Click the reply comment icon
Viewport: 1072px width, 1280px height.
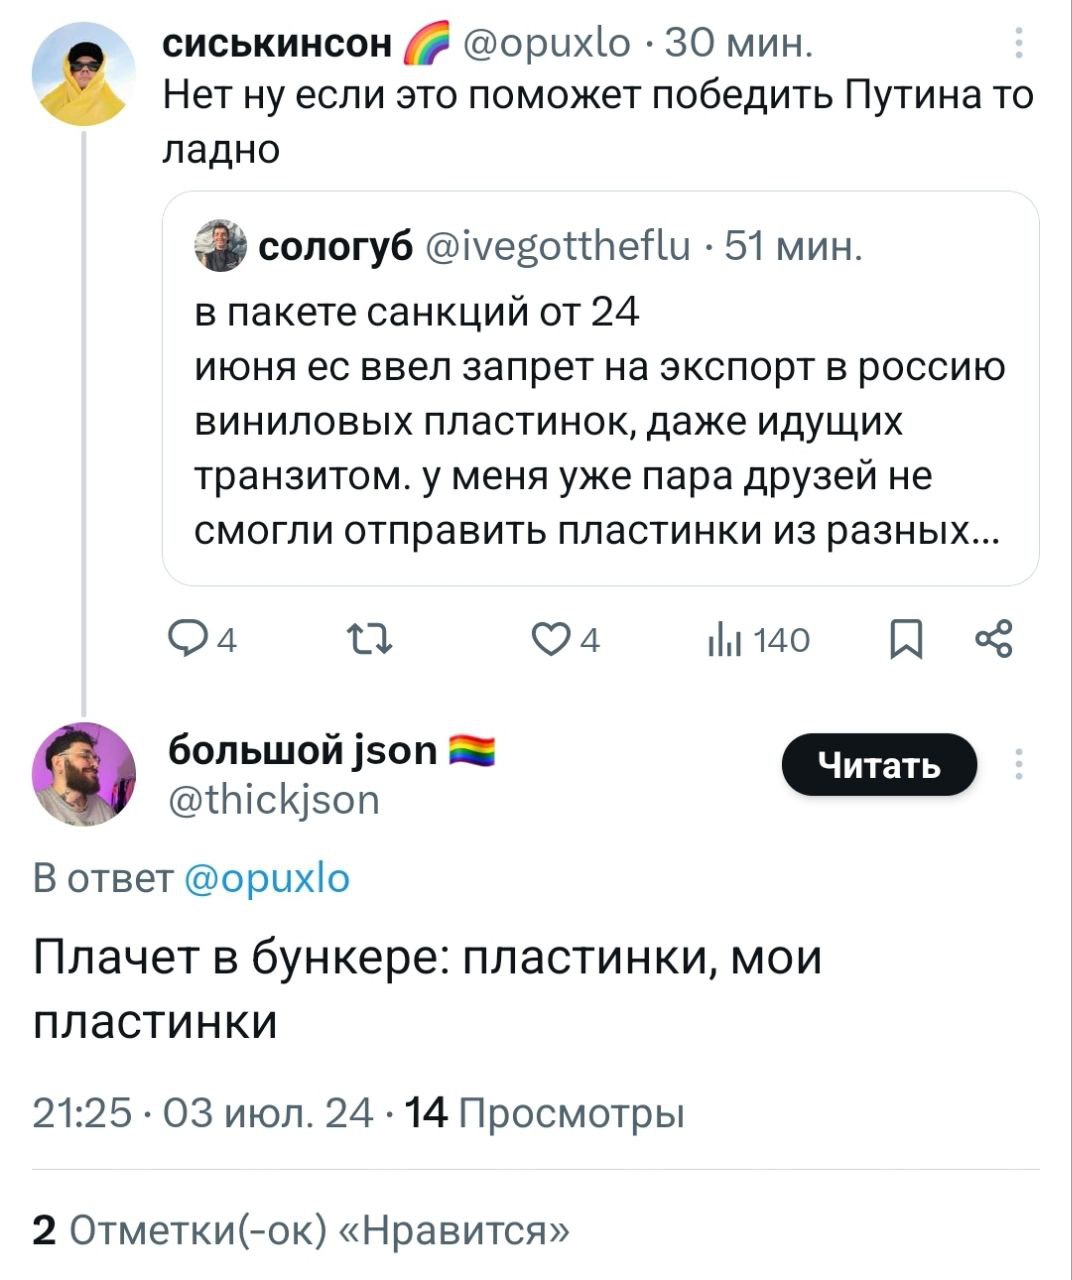[185, 639]
